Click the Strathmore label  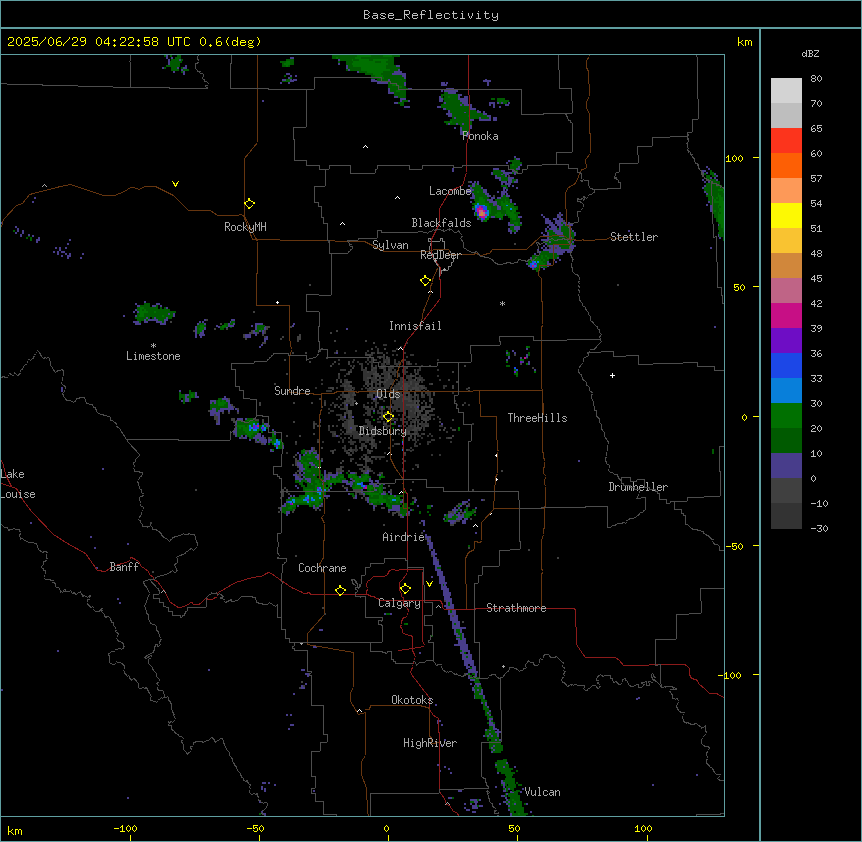(516, 608)
